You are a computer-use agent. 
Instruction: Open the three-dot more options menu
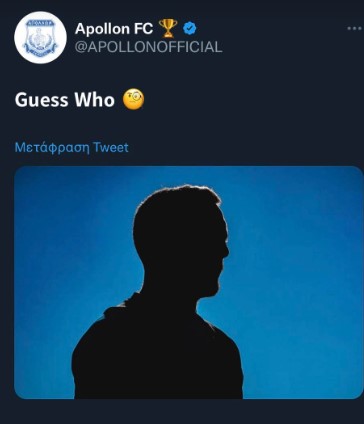(354, 29)
